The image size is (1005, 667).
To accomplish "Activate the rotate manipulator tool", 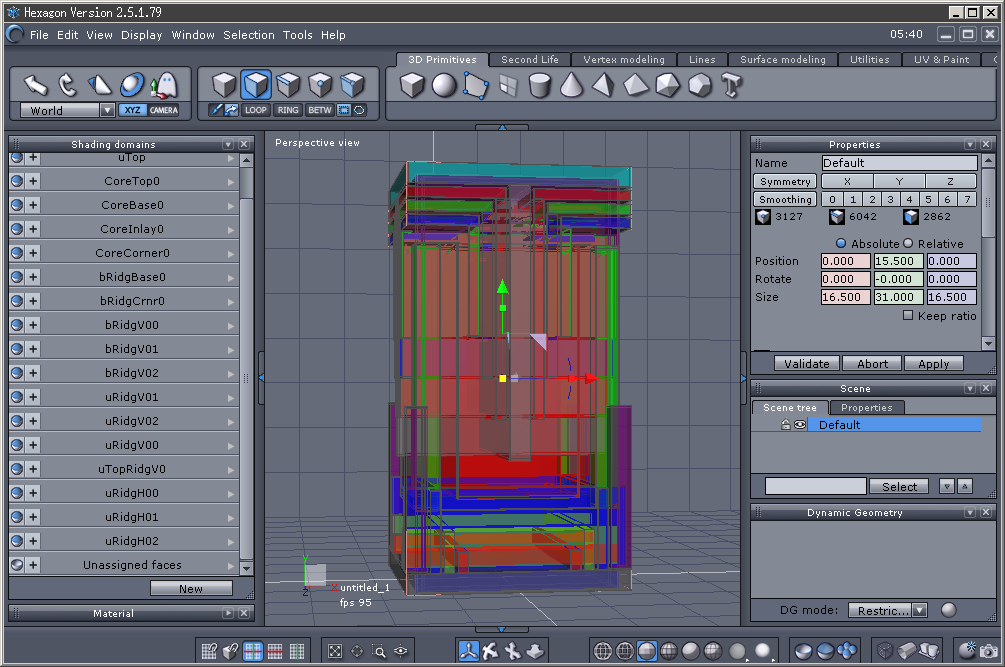I will click(68, 84).
